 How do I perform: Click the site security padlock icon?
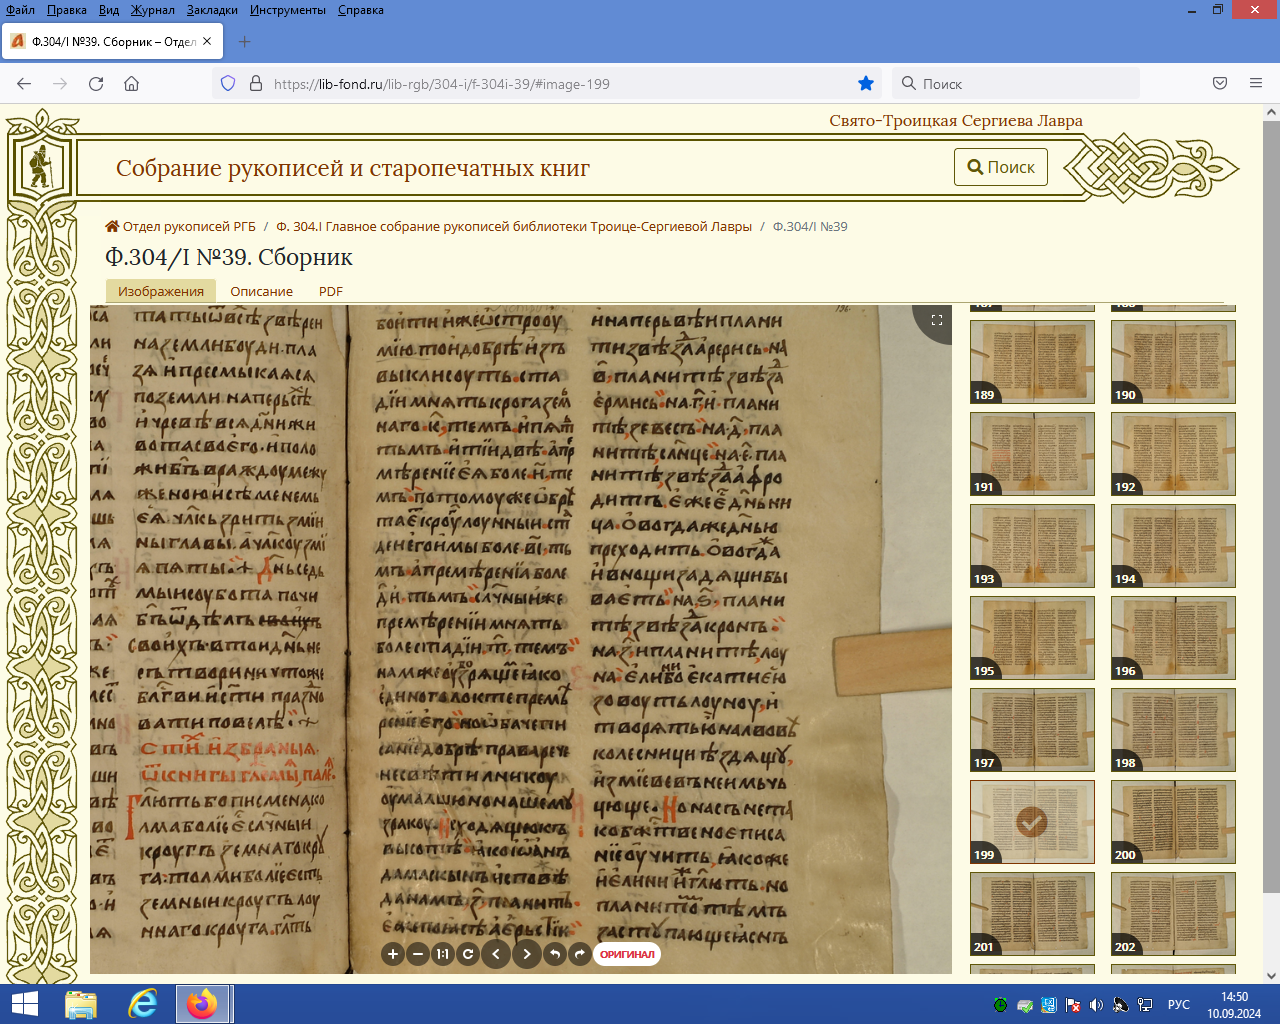click(255, 84)
